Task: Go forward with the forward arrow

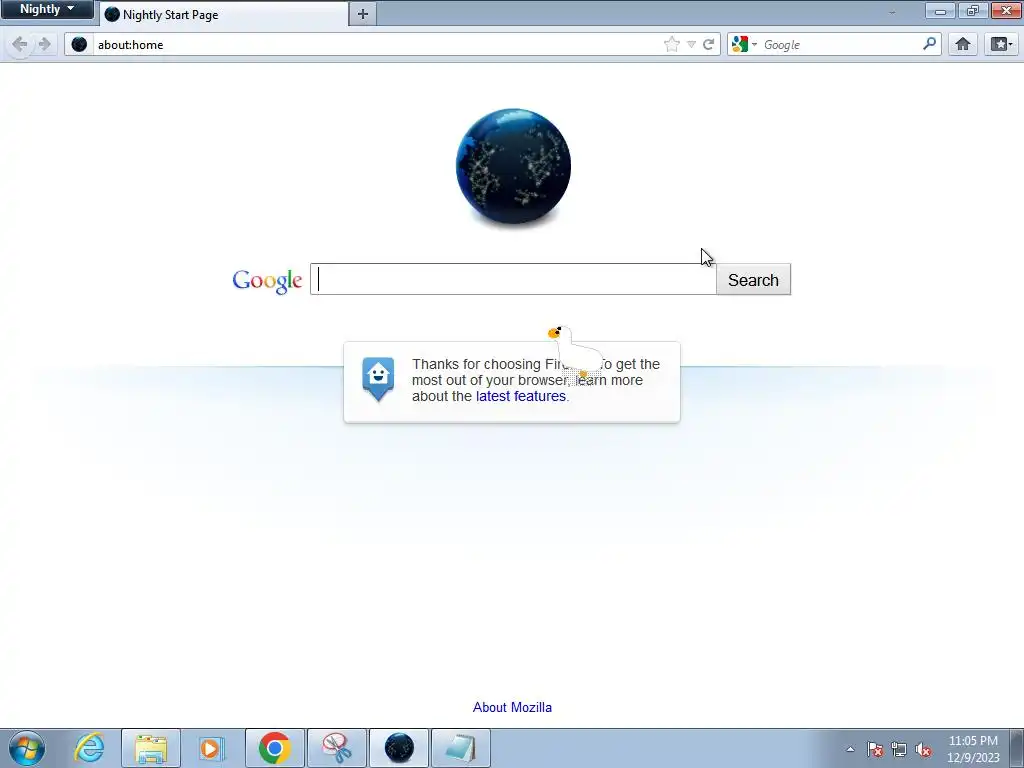Action: click(44, 44)
